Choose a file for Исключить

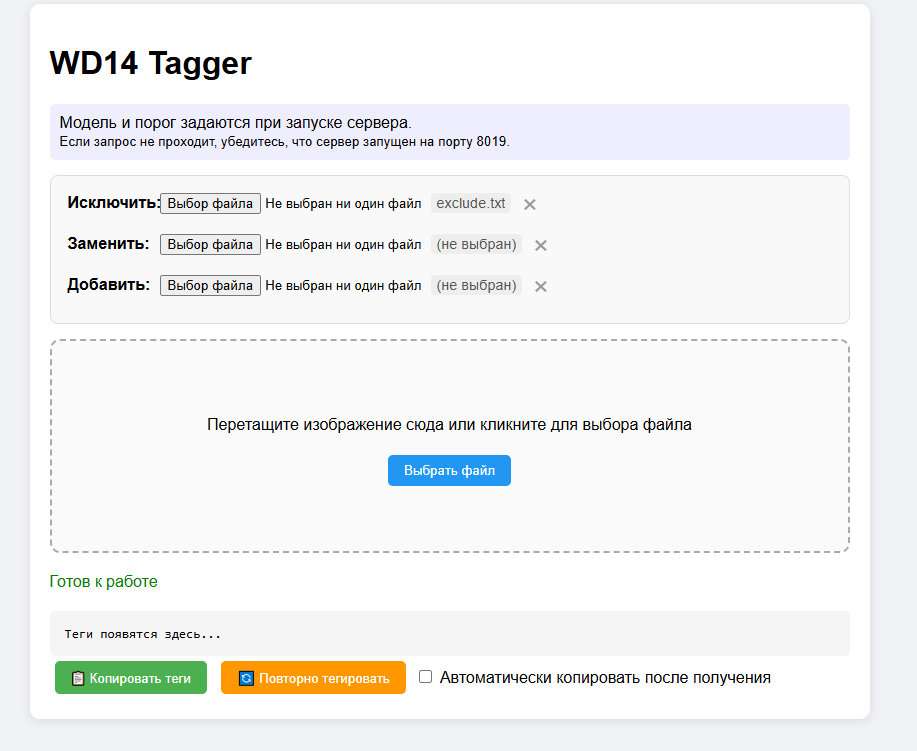point(211,204)
